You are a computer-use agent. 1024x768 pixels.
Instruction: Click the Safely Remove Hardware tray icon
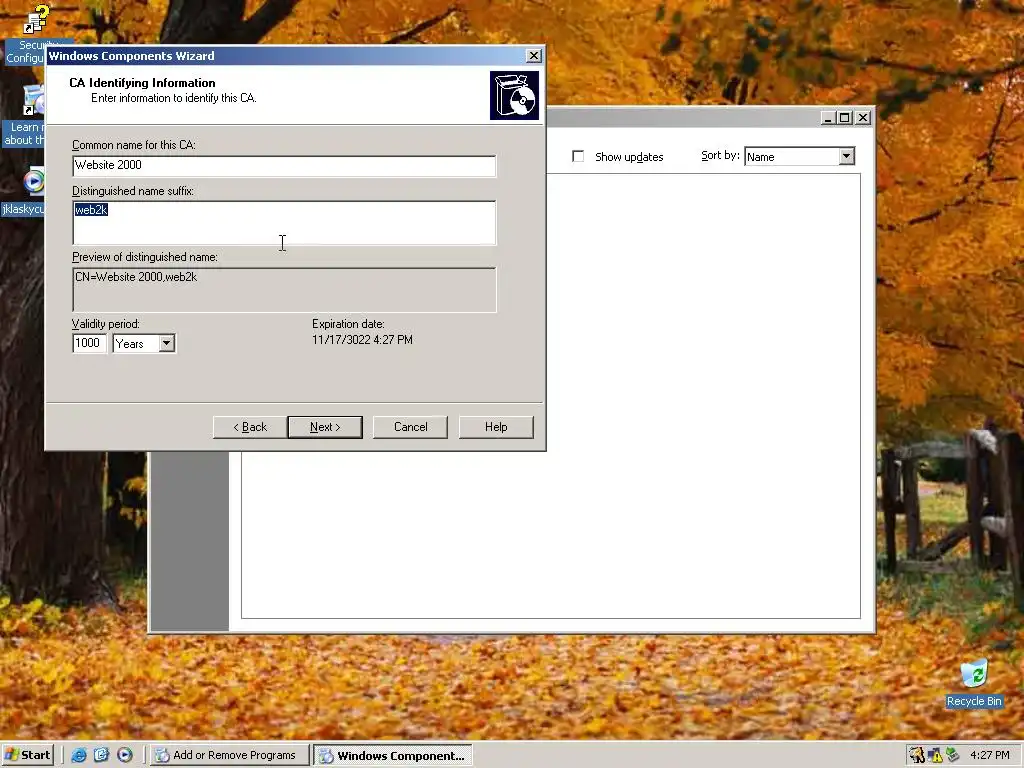coord(953,755)
